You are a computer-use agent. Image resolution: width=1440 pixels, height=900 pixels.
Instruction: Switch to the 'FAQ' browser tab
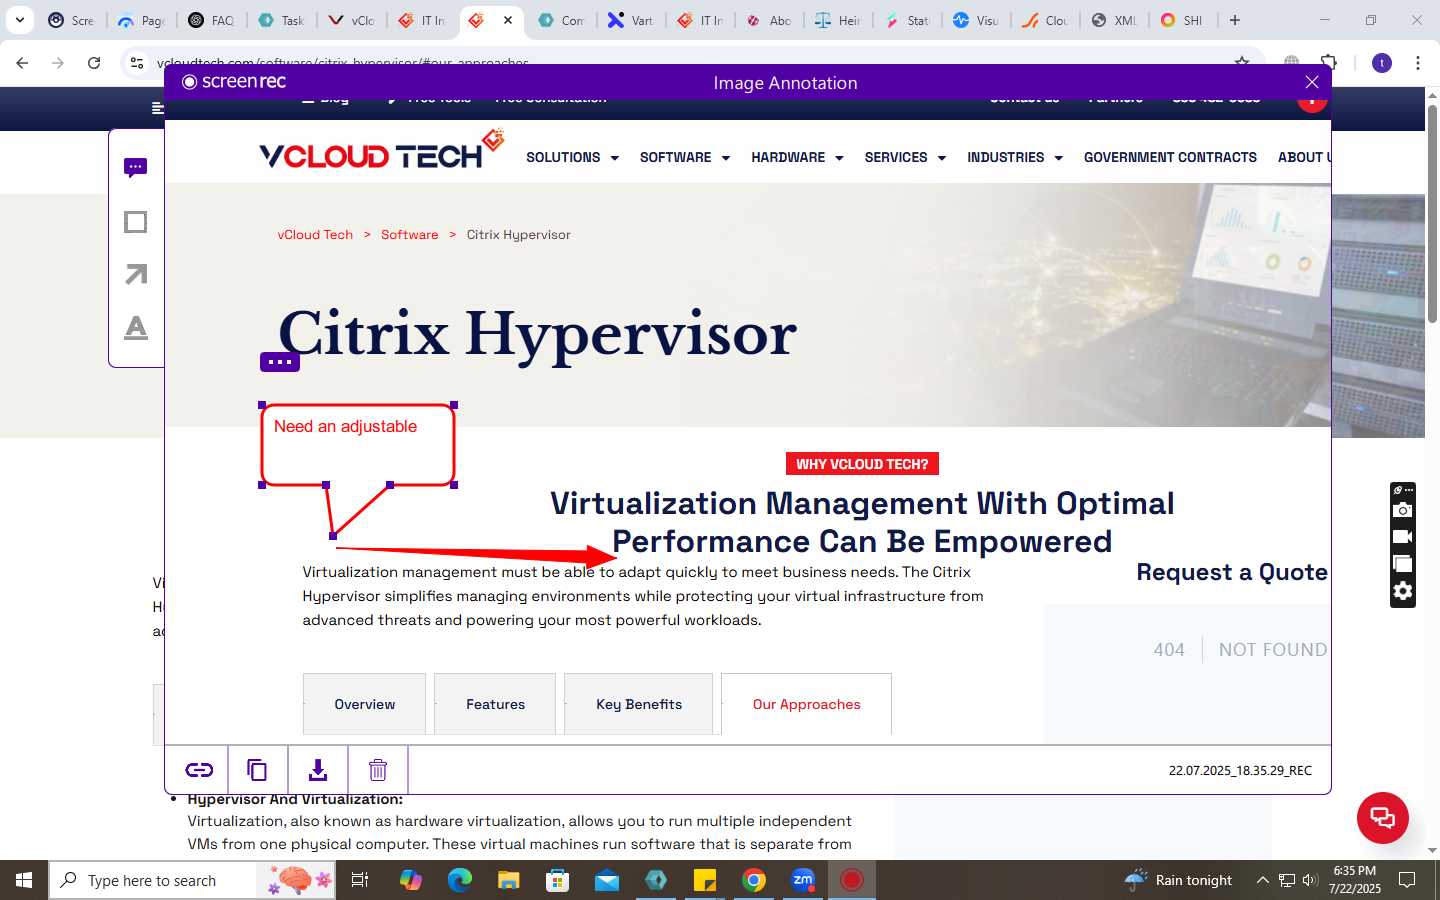coord(211,20)
